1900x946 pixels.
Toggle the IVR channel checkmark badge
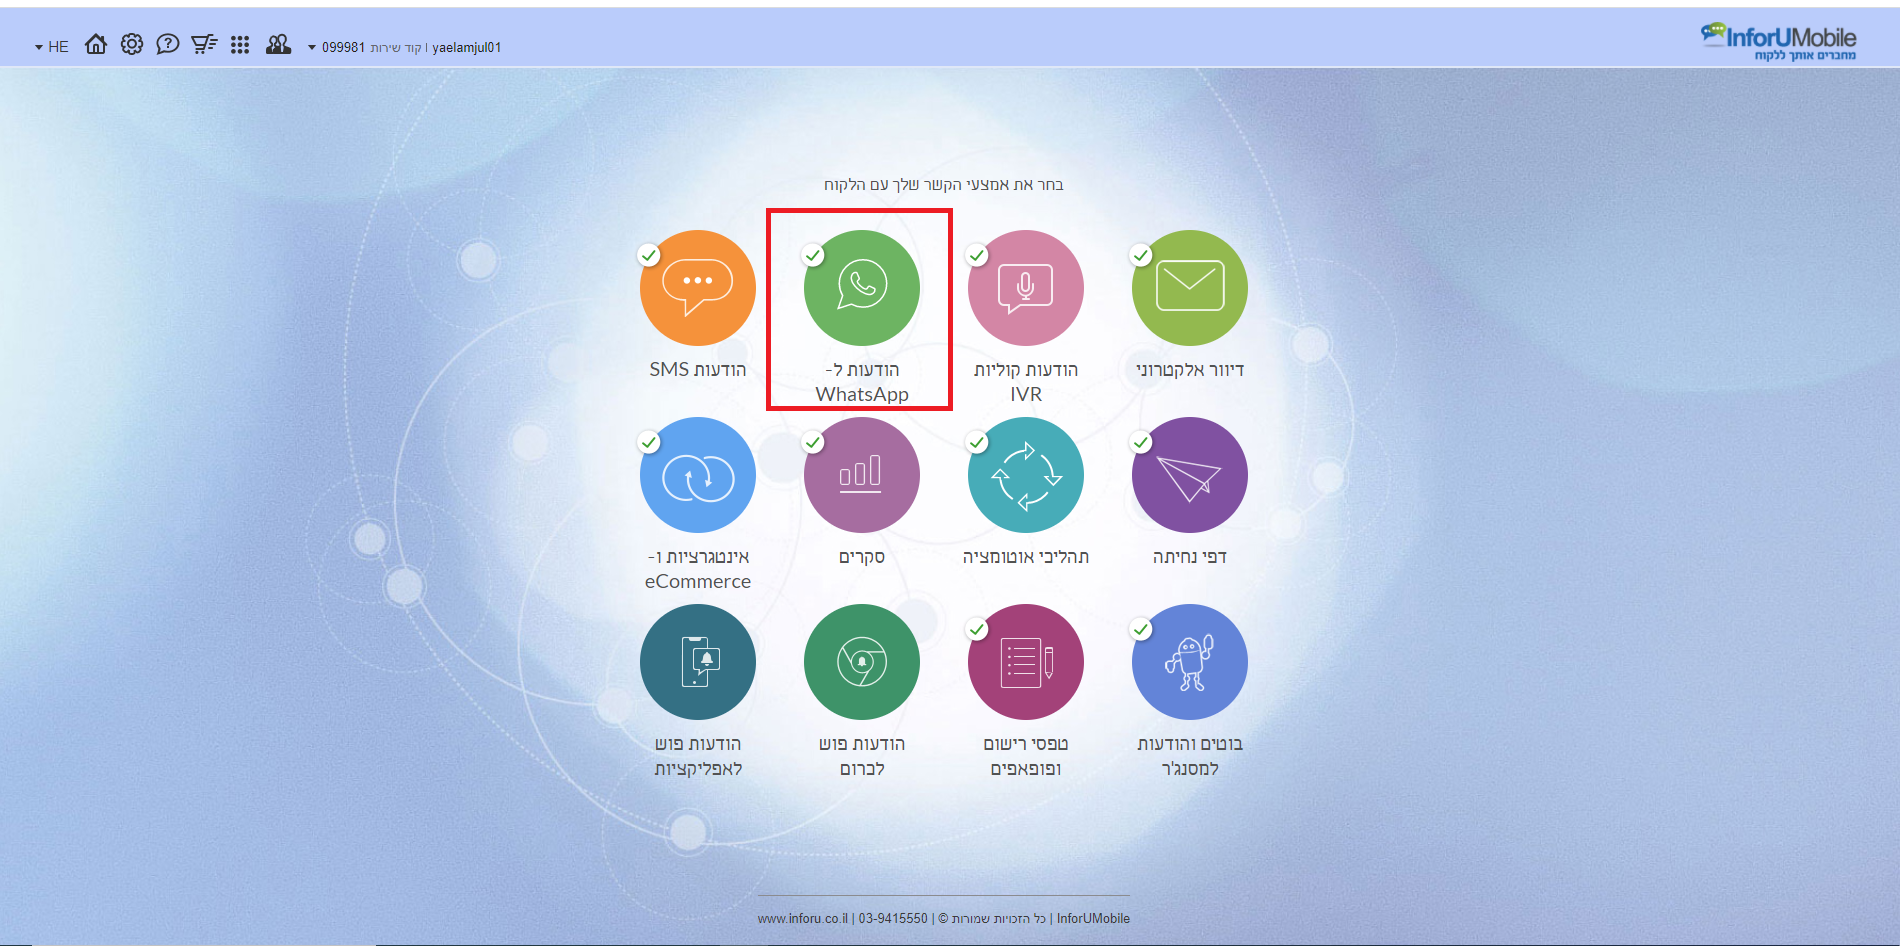[977, 255]
